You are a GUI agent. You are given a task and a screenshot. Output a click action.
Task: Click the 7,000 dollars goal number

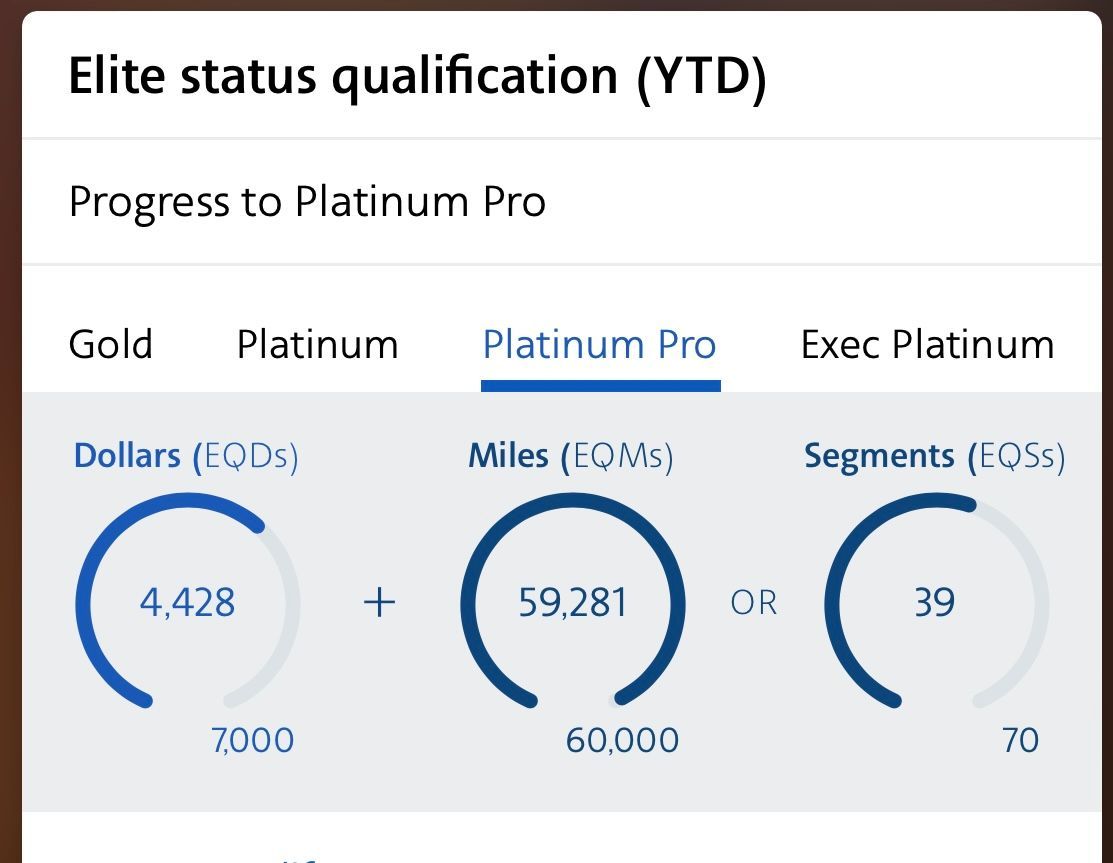click(252, 741)
